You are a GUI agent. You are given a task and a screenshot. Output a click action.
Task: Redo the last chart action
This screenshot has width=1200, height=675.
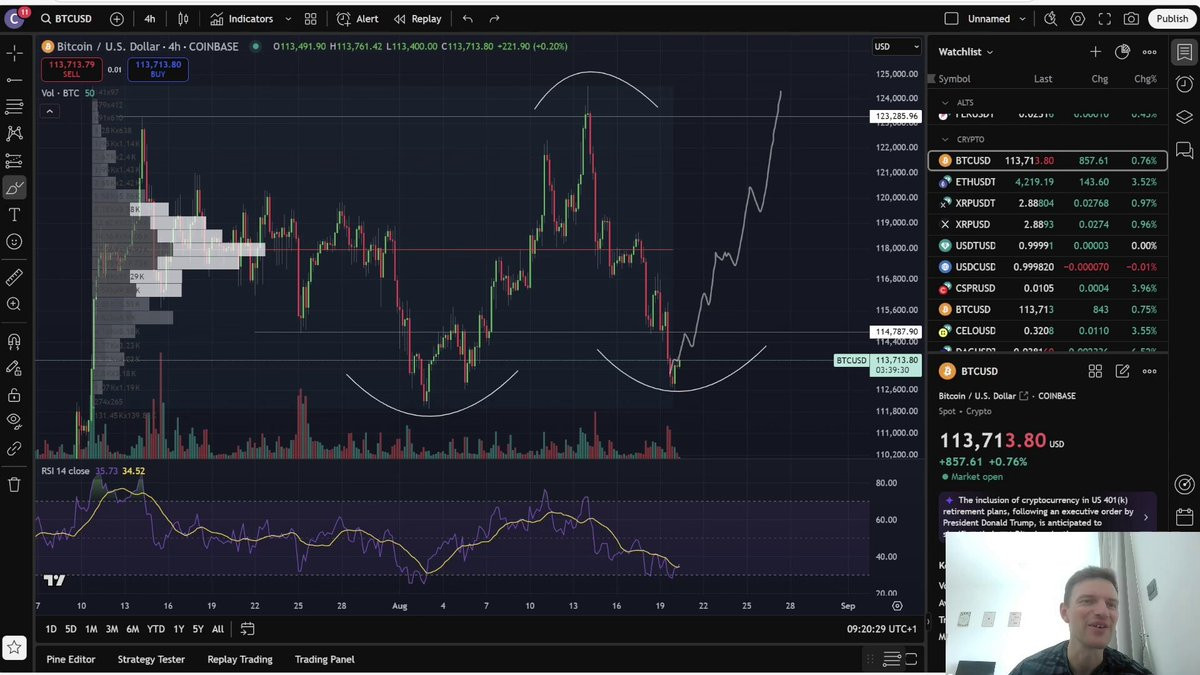tap(494, 19)
